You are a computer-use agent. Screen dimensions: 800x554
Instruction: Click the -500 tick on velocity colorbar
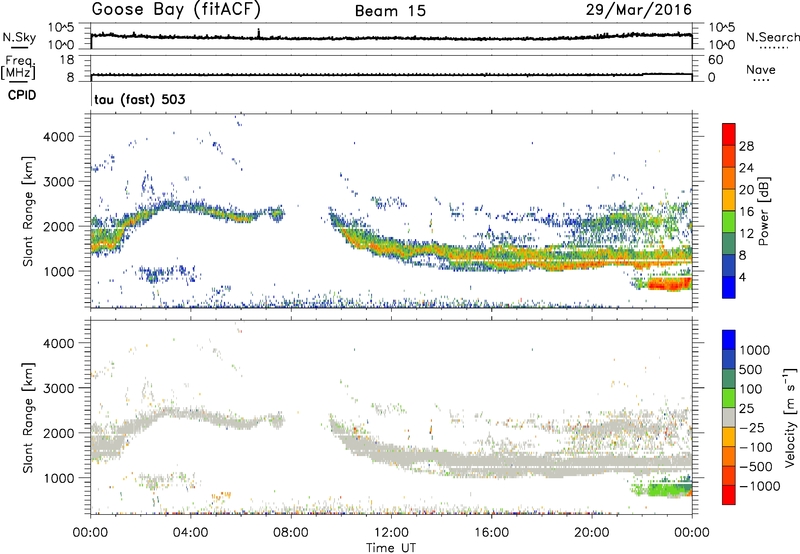755,466
